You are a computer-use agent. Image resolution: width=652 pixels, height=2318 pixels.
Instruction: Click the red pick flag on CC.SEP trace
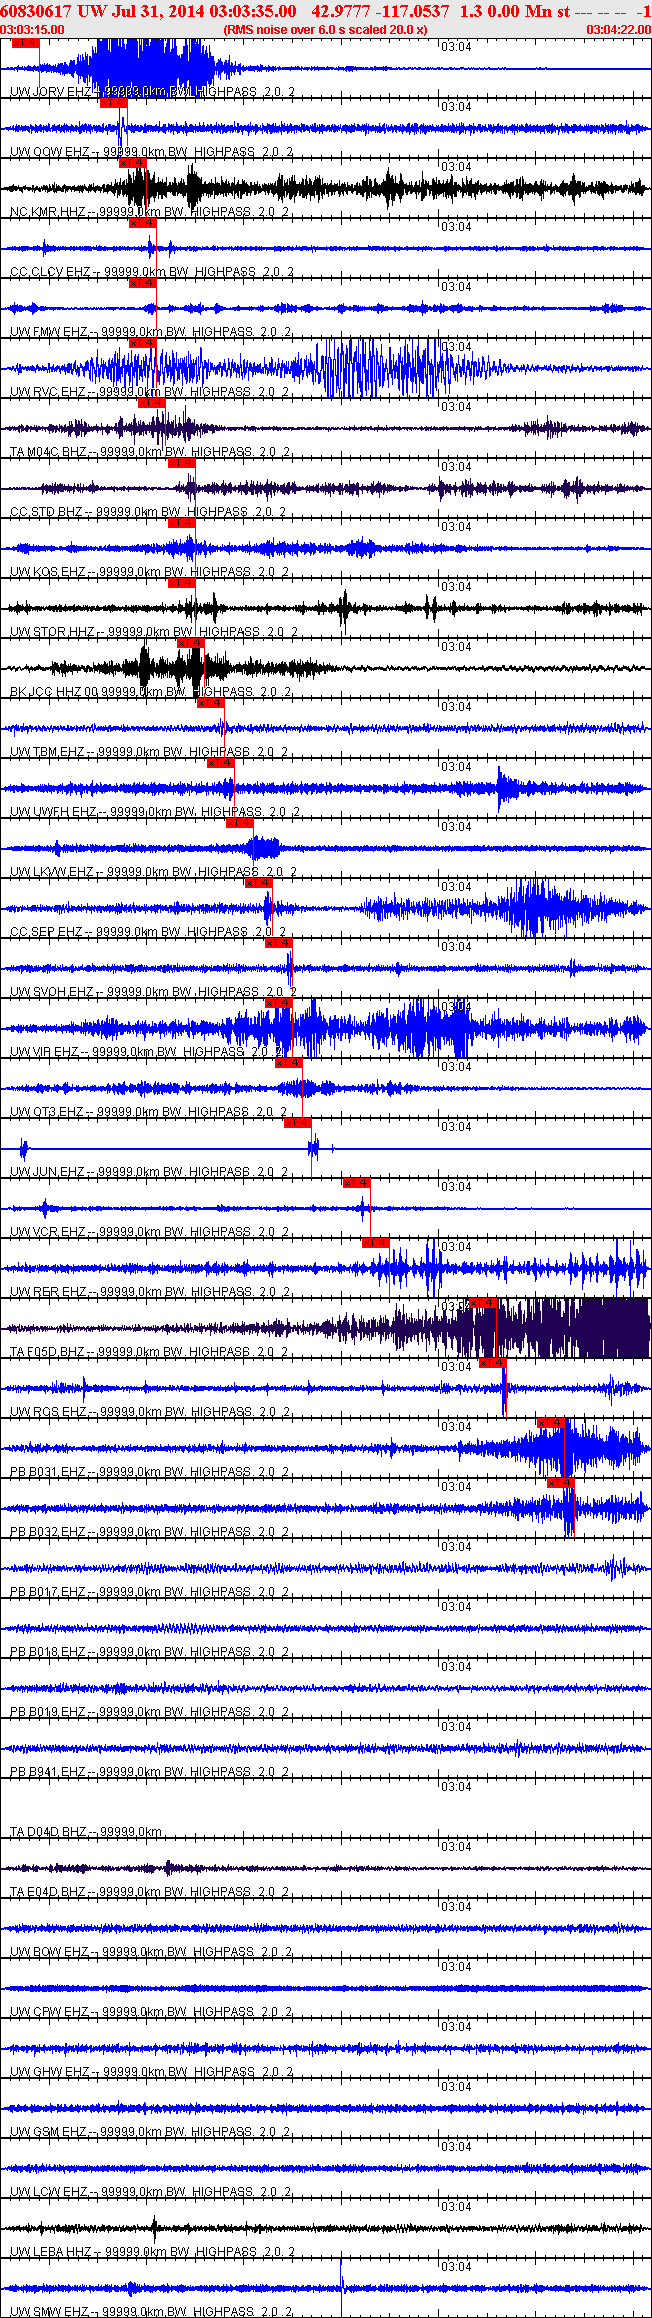[258, 883]
